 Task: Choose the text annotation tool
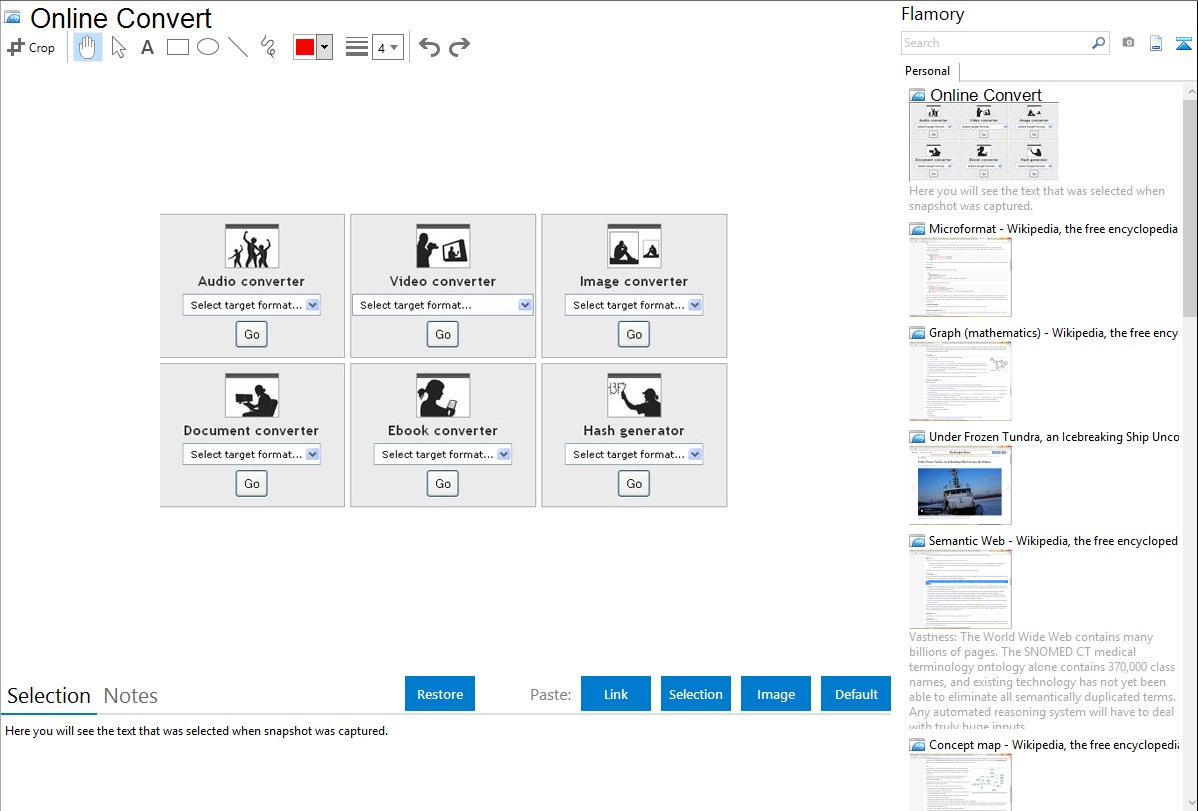pyautogui.click(x=147, y=47)
